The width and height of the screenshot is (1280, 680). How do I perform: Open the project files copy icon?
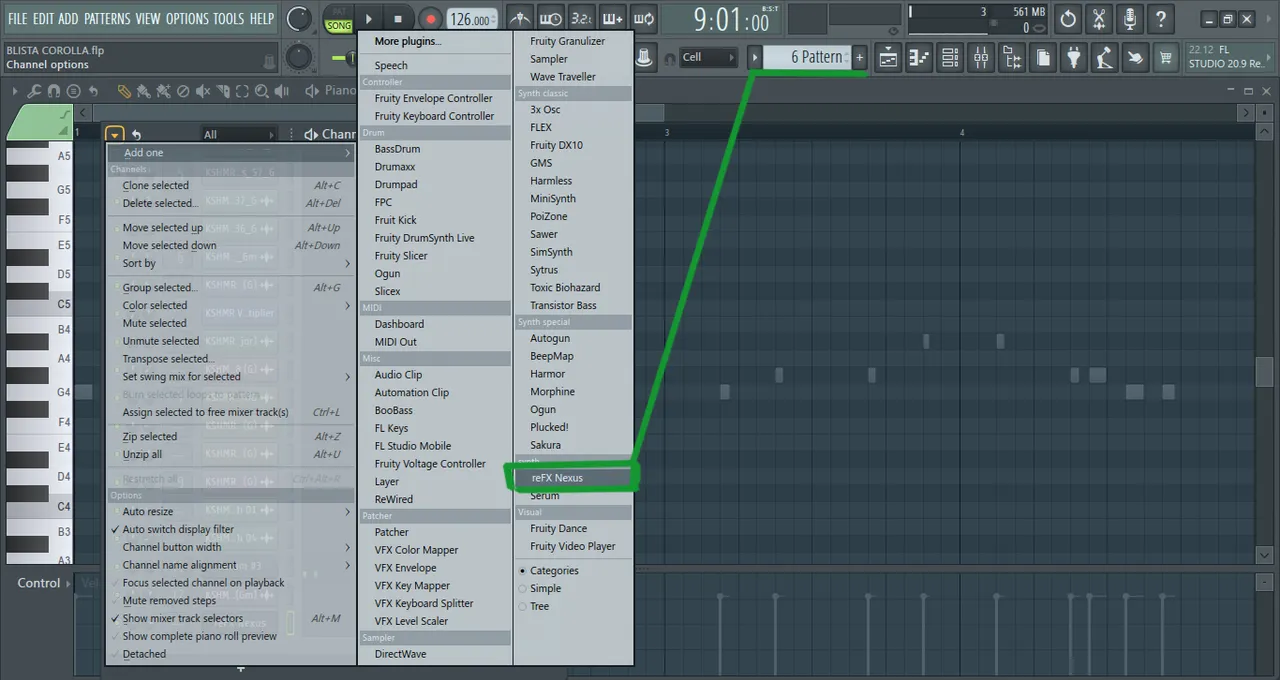coord(1043,58)
